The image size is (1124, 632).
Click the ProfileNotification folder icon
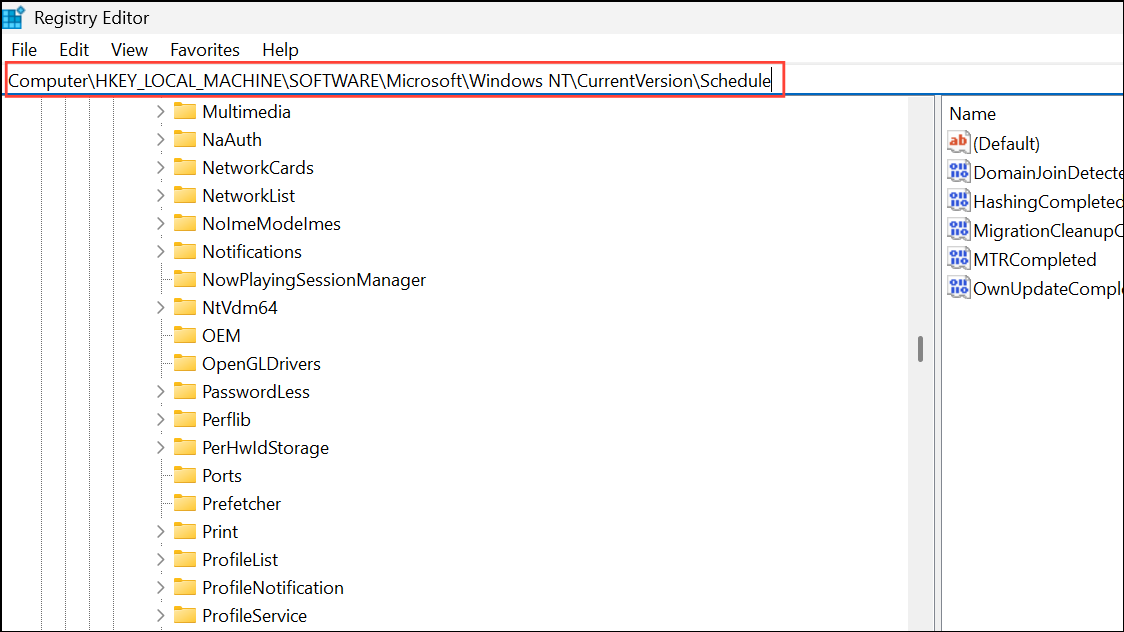(x=185, y=587)
